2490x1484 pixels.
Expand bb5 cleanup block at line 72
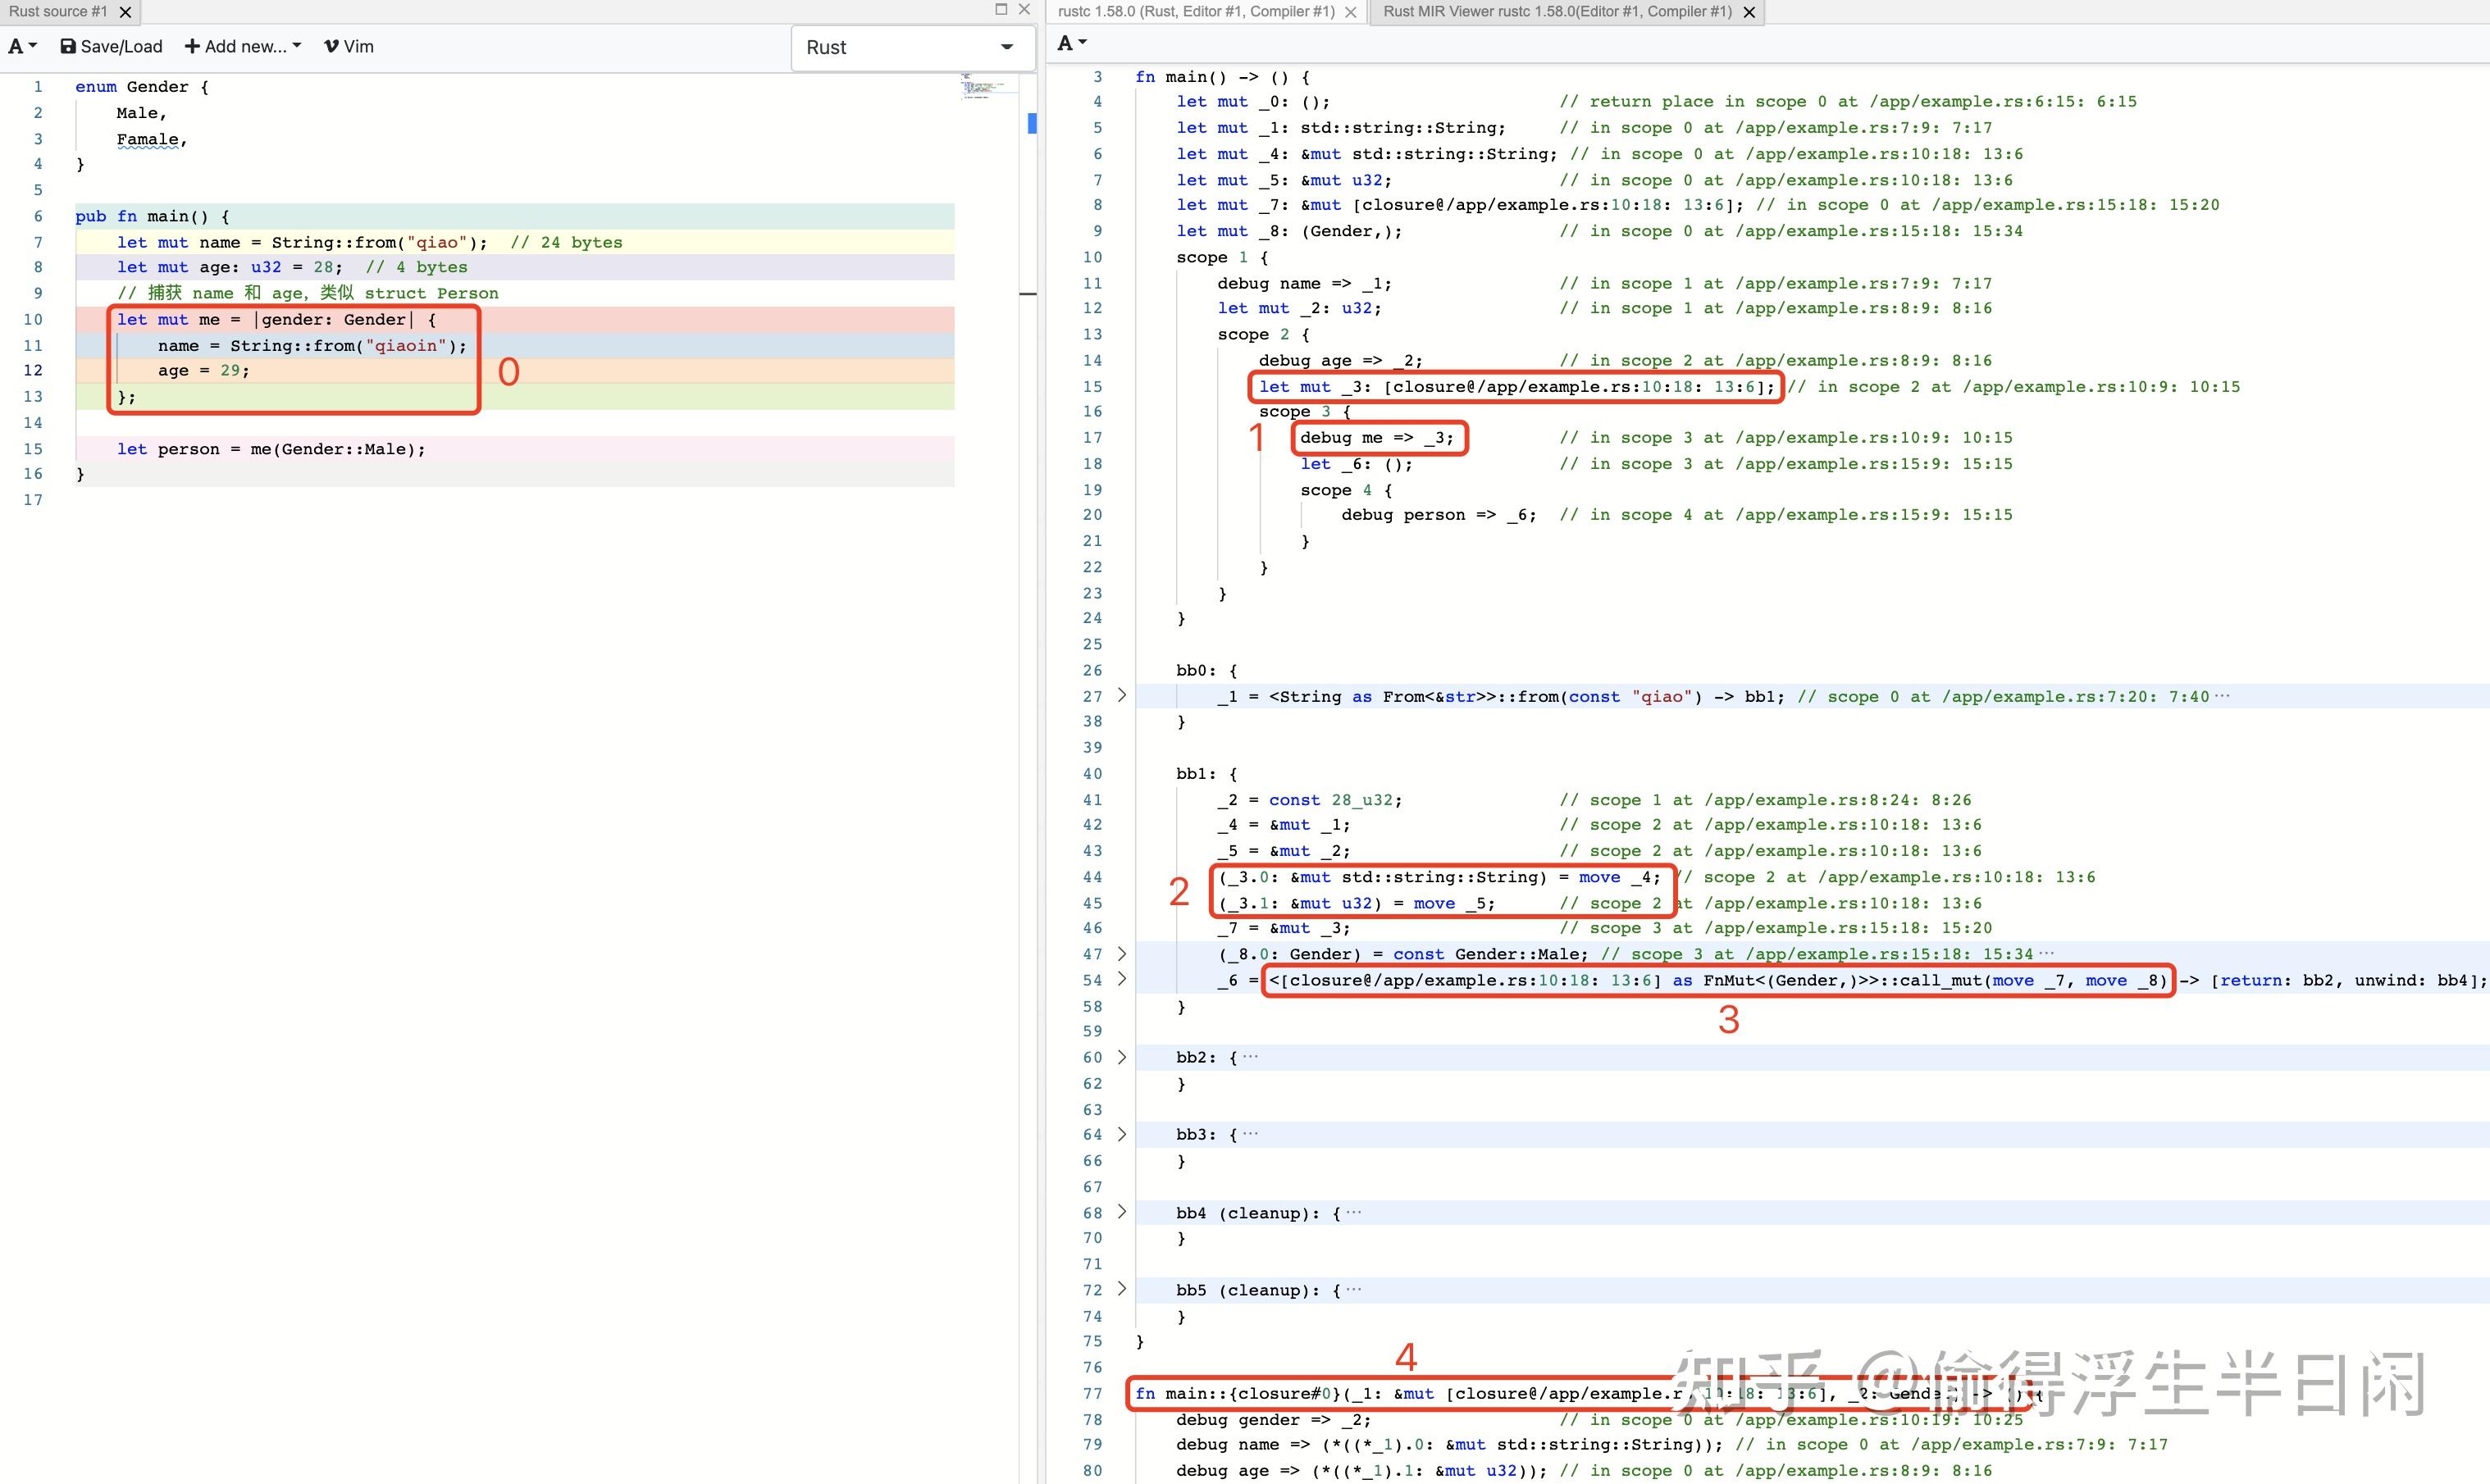(x=1122, y=1289)
